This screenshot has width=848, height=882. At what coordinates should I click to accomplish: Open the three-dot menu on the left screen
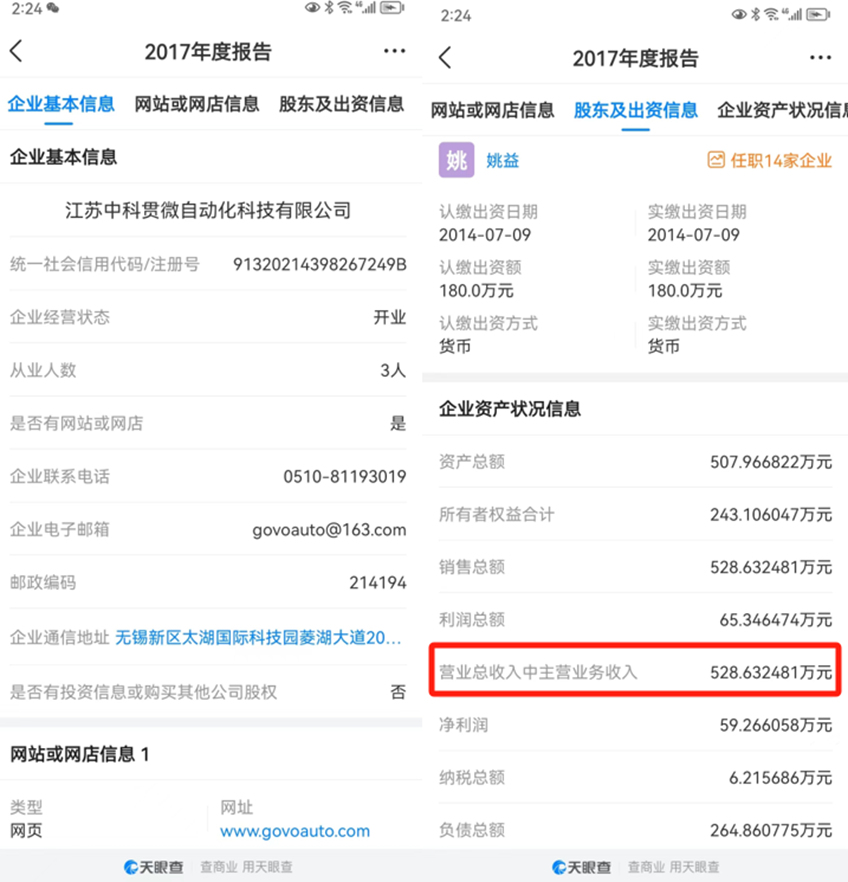[x=394, y=51]
